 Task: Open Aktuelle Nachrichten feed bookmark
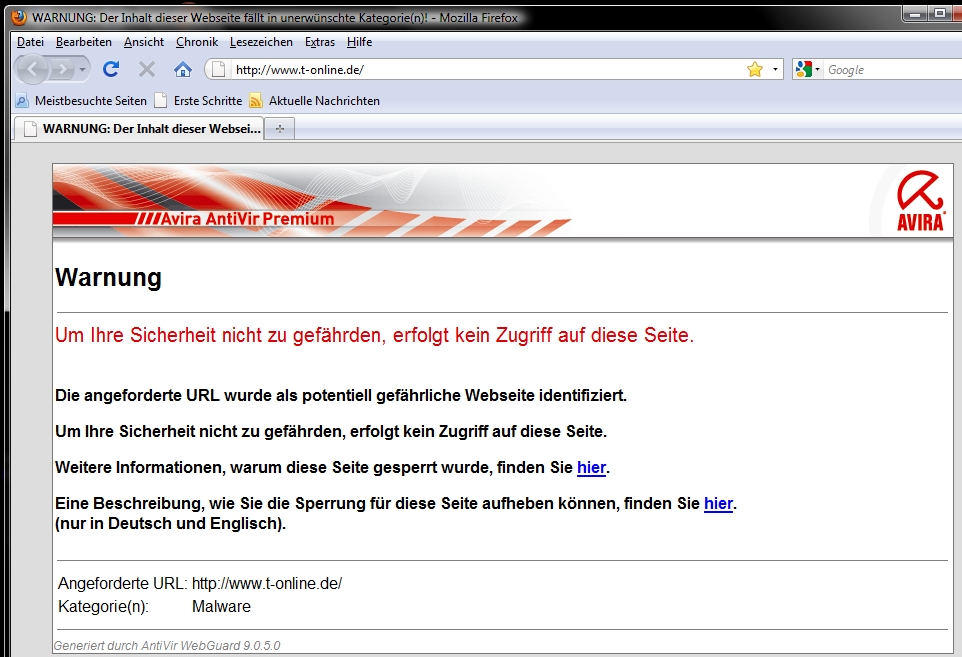[x=315, y=101]
